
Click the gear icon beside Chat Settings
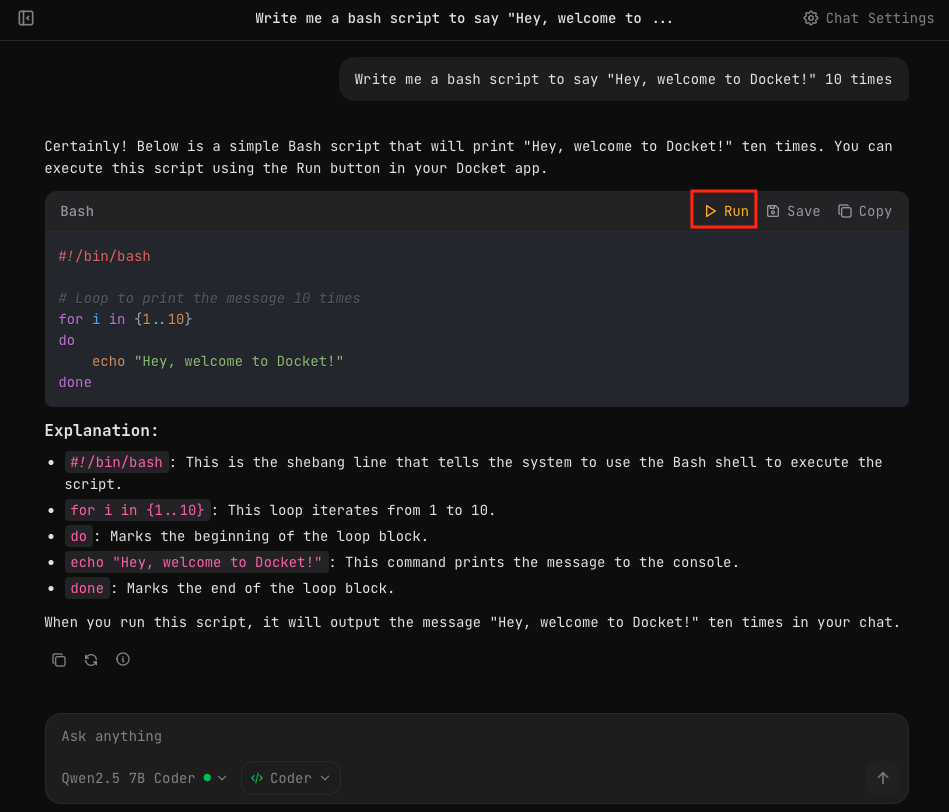(811, 18)
